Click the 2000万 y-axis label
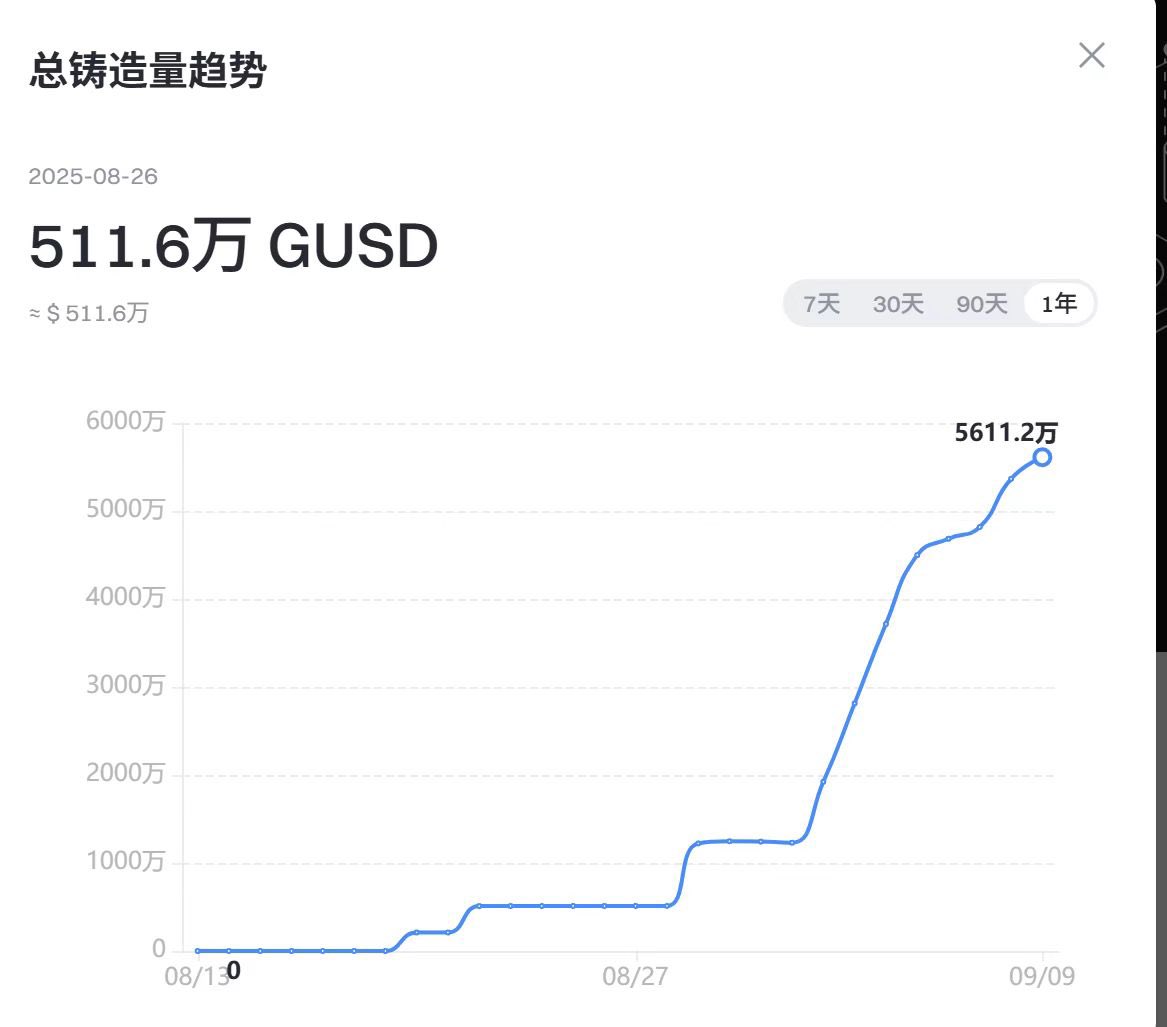Viewport: 1167px width, 1027px height. (126, 774)
